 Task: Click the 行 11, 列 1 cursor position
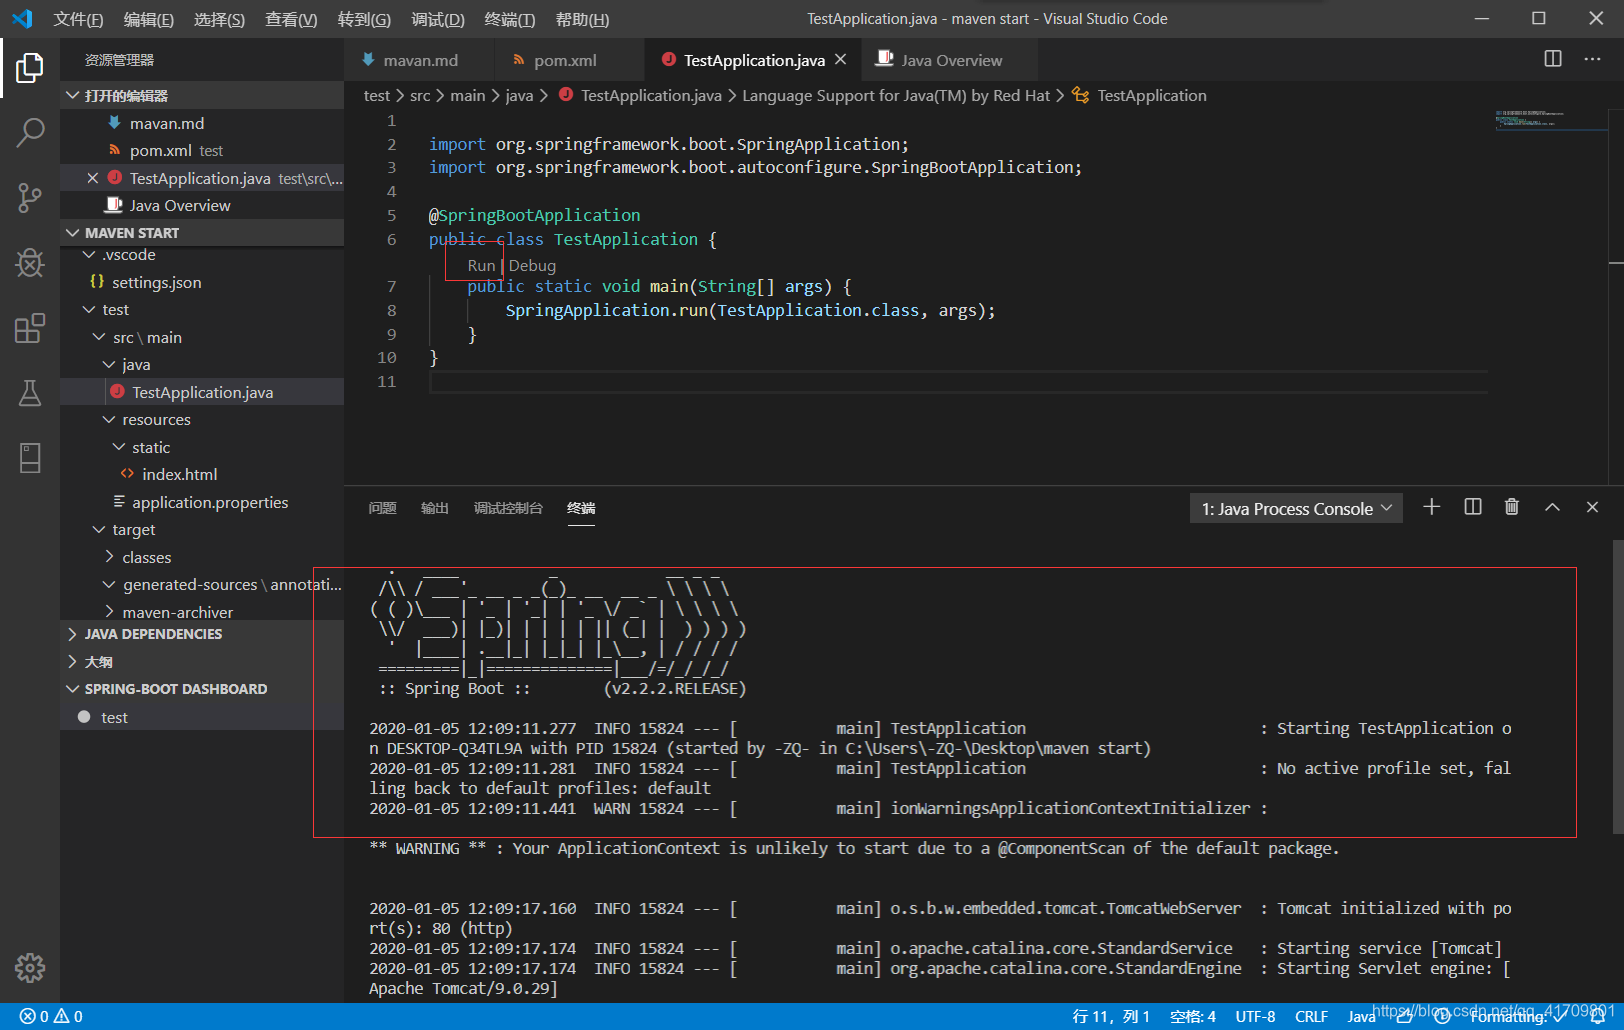pos(1111,1016)
